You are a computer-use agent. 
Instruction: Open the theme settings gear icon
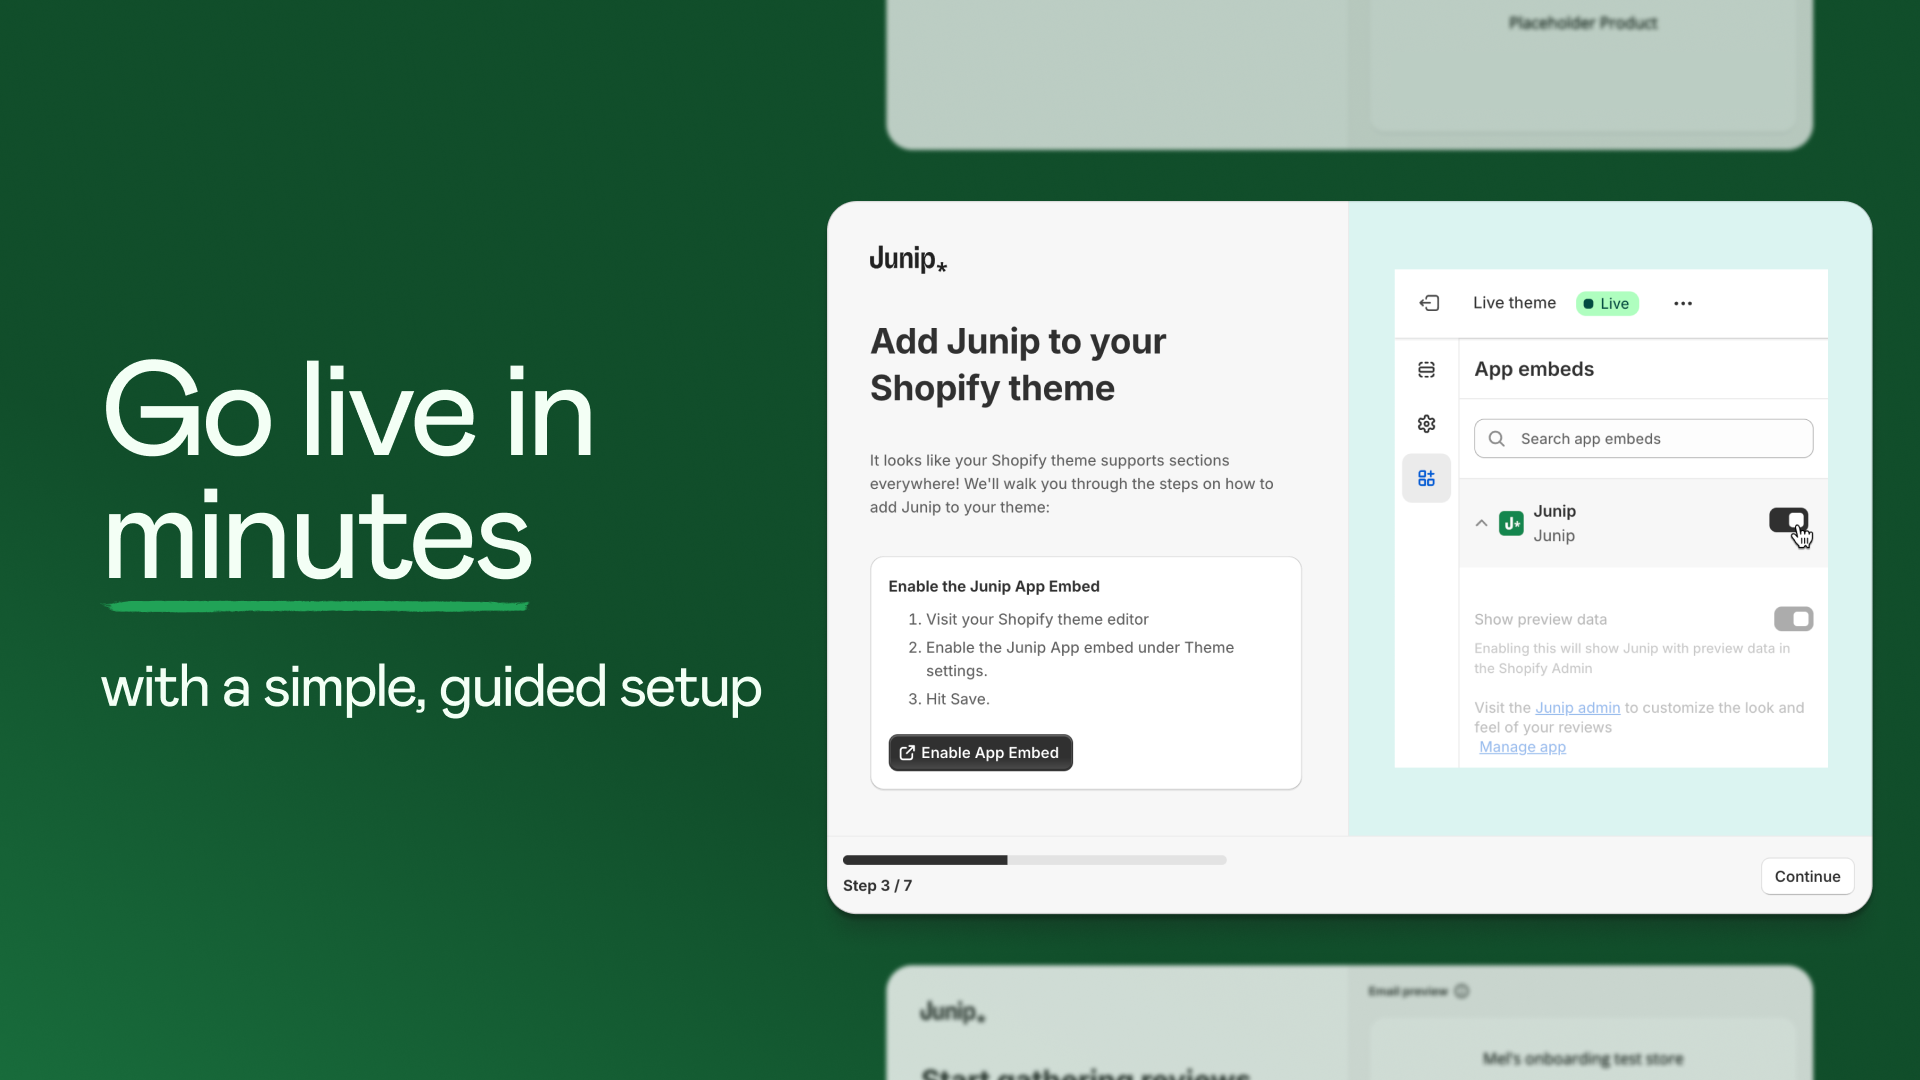pos(1426,424)
